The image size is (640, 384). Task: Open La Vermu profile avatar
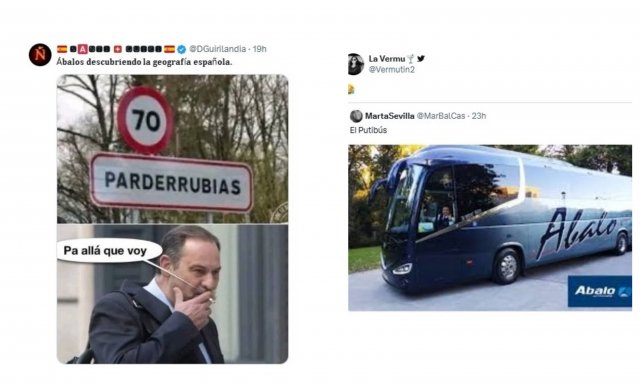[x=356, y=64]
